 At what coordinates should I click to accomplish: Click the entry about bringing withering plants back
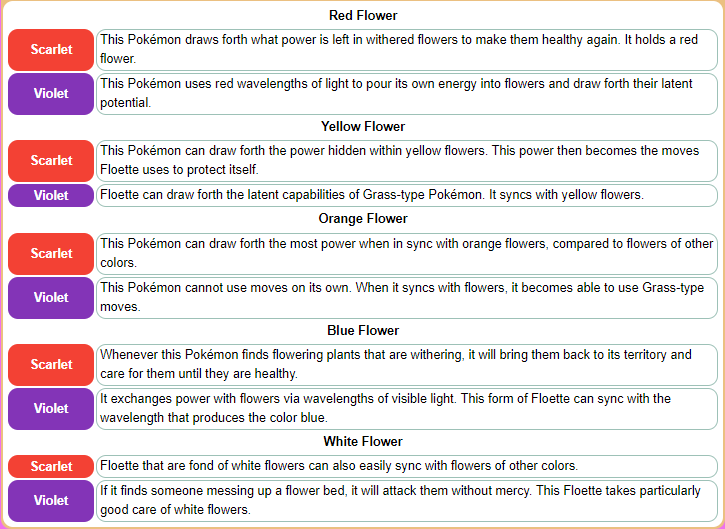(x=407, y=365)
